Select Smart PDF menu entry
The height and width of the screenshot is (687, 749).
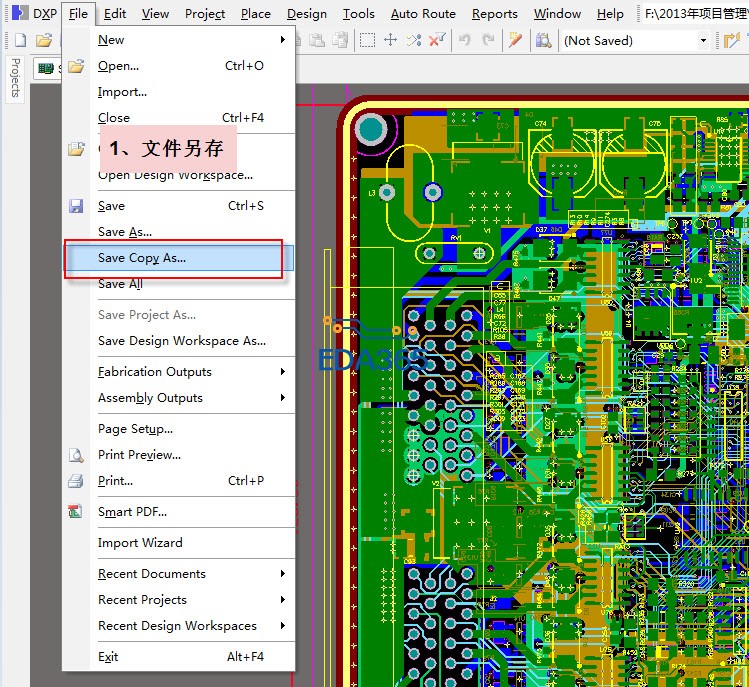[132, 512]
